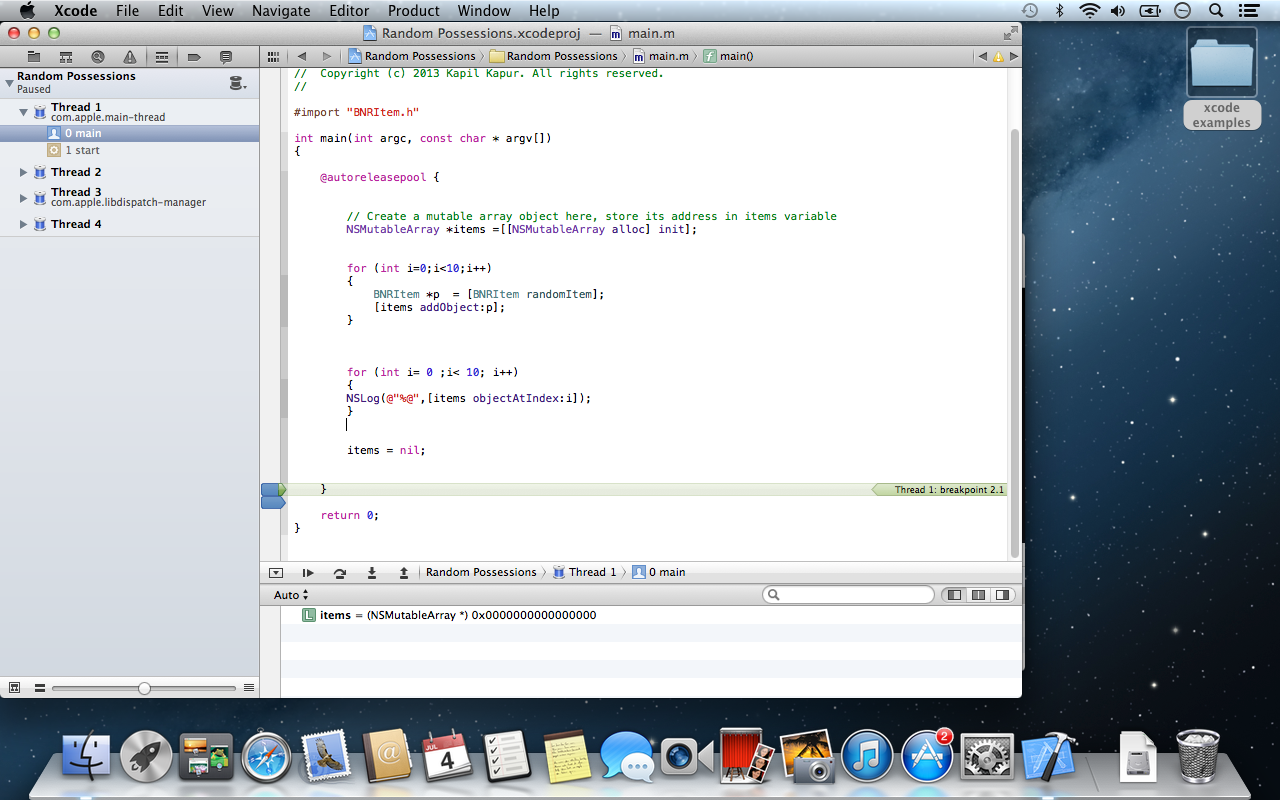Screen dimensions: 1280x800
Task: Open Safari from the Dock
Action: coord(266,756)
